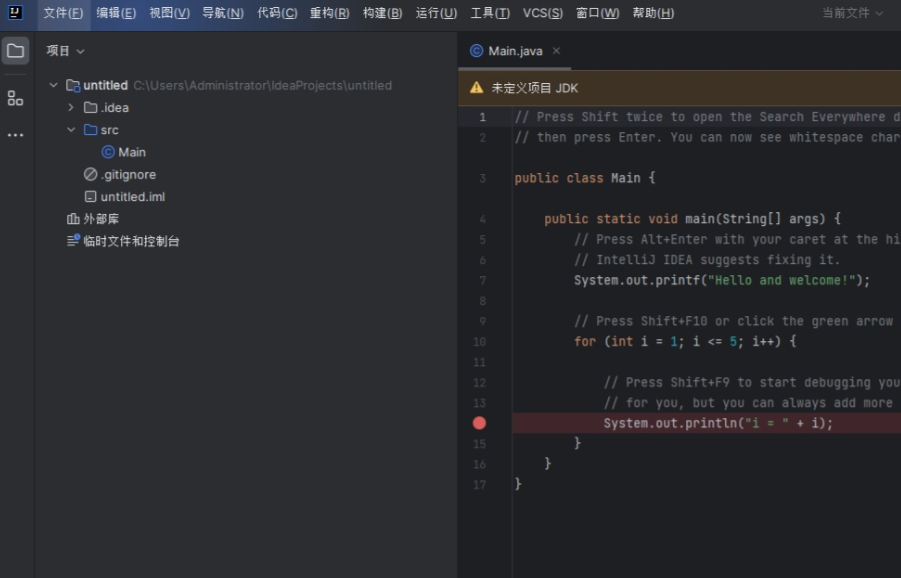
Task: Collapse the untitled project node
Action: coord(53,85)
